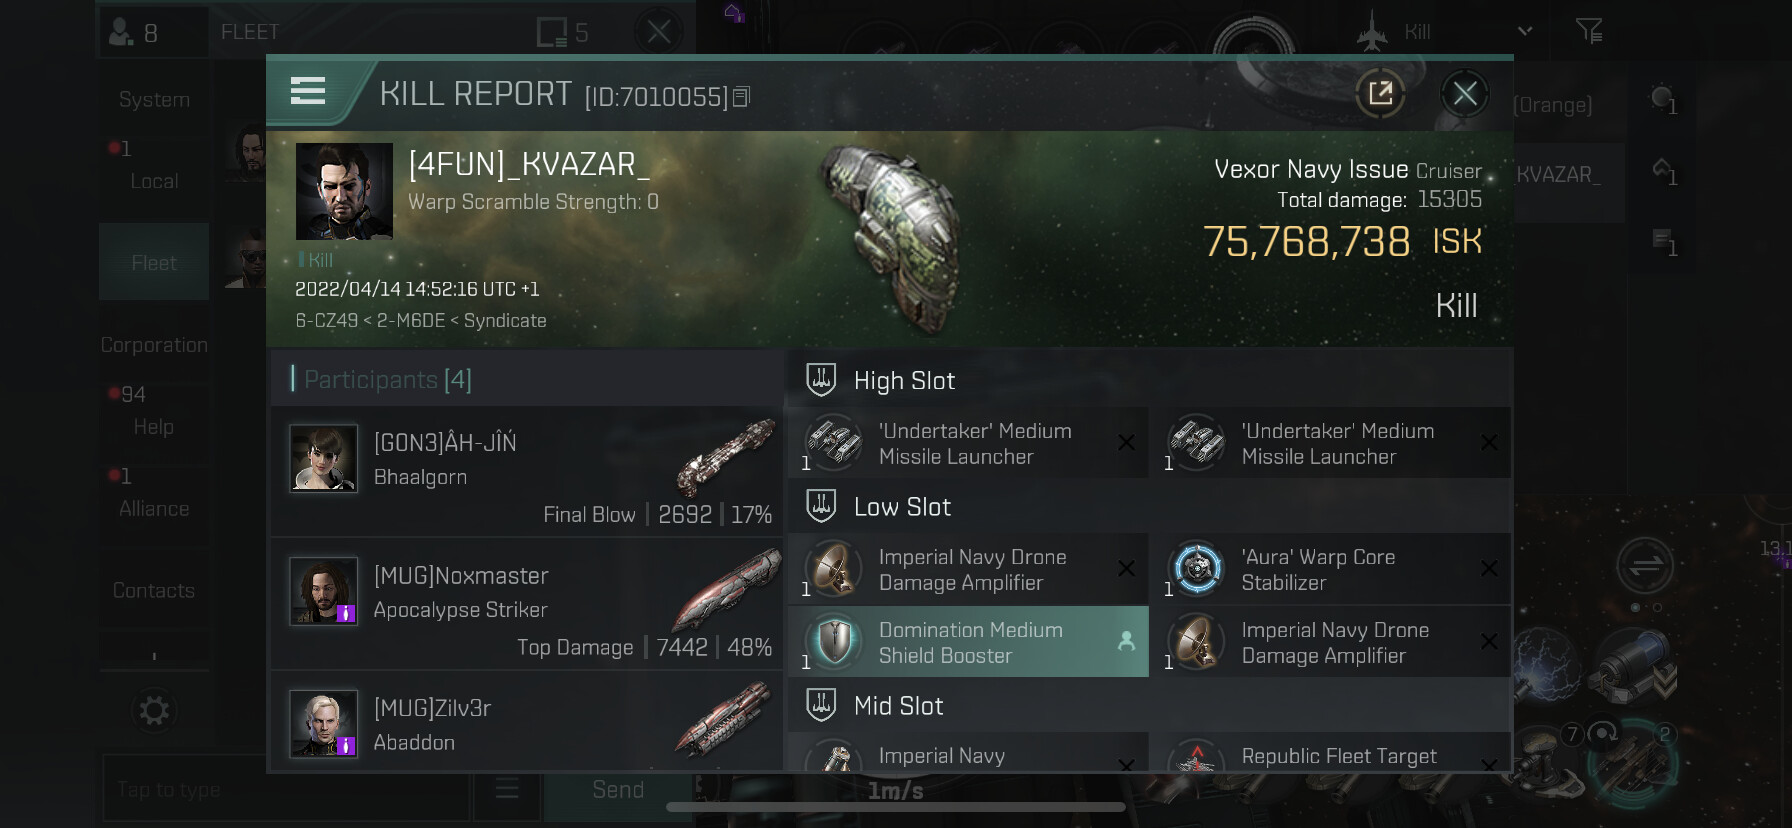Open Noxmaster participant entry
This screenshot has height=828, width=1792.
tap(527, 603)
